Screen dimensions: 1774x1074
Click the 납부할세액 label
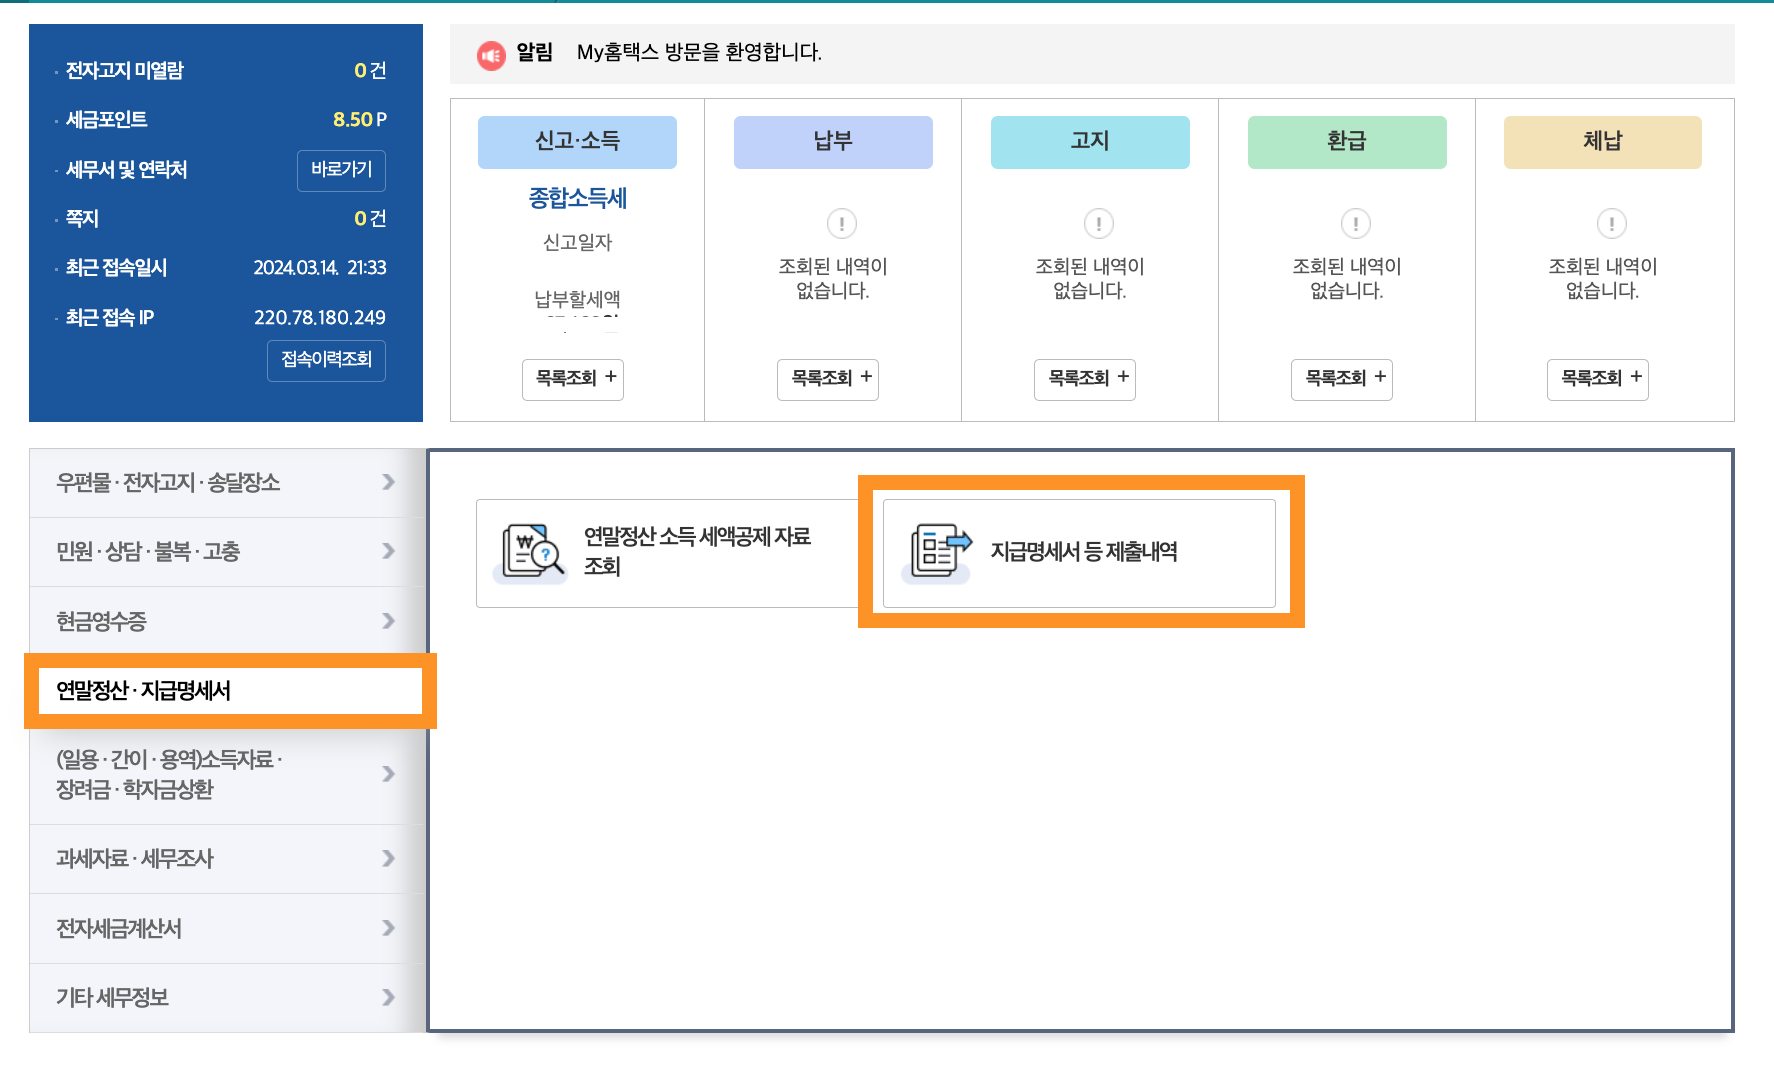(578, 299)
